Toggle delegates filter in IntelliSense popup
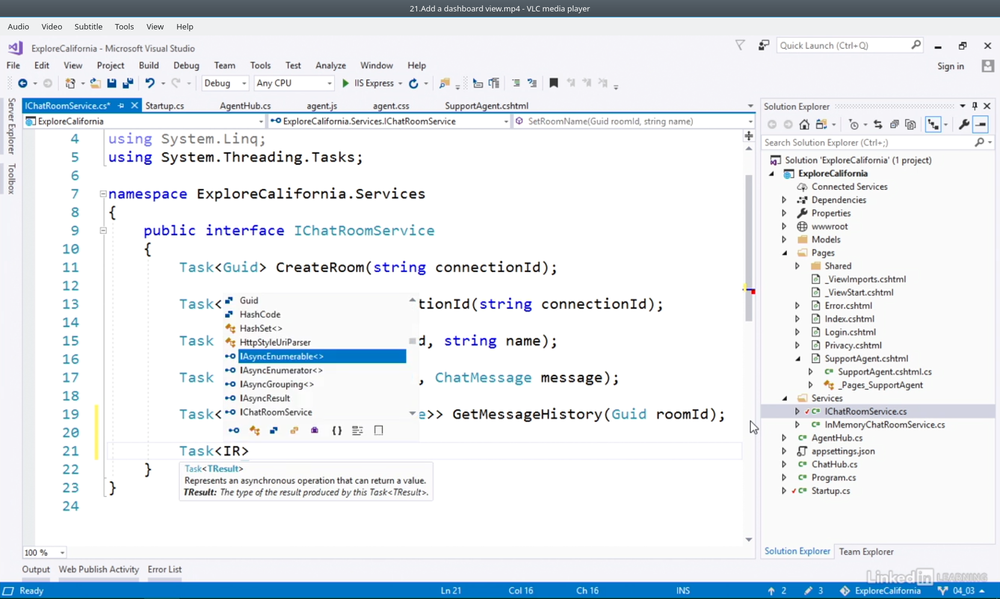Screen dimensions: 1000x599 314,431
